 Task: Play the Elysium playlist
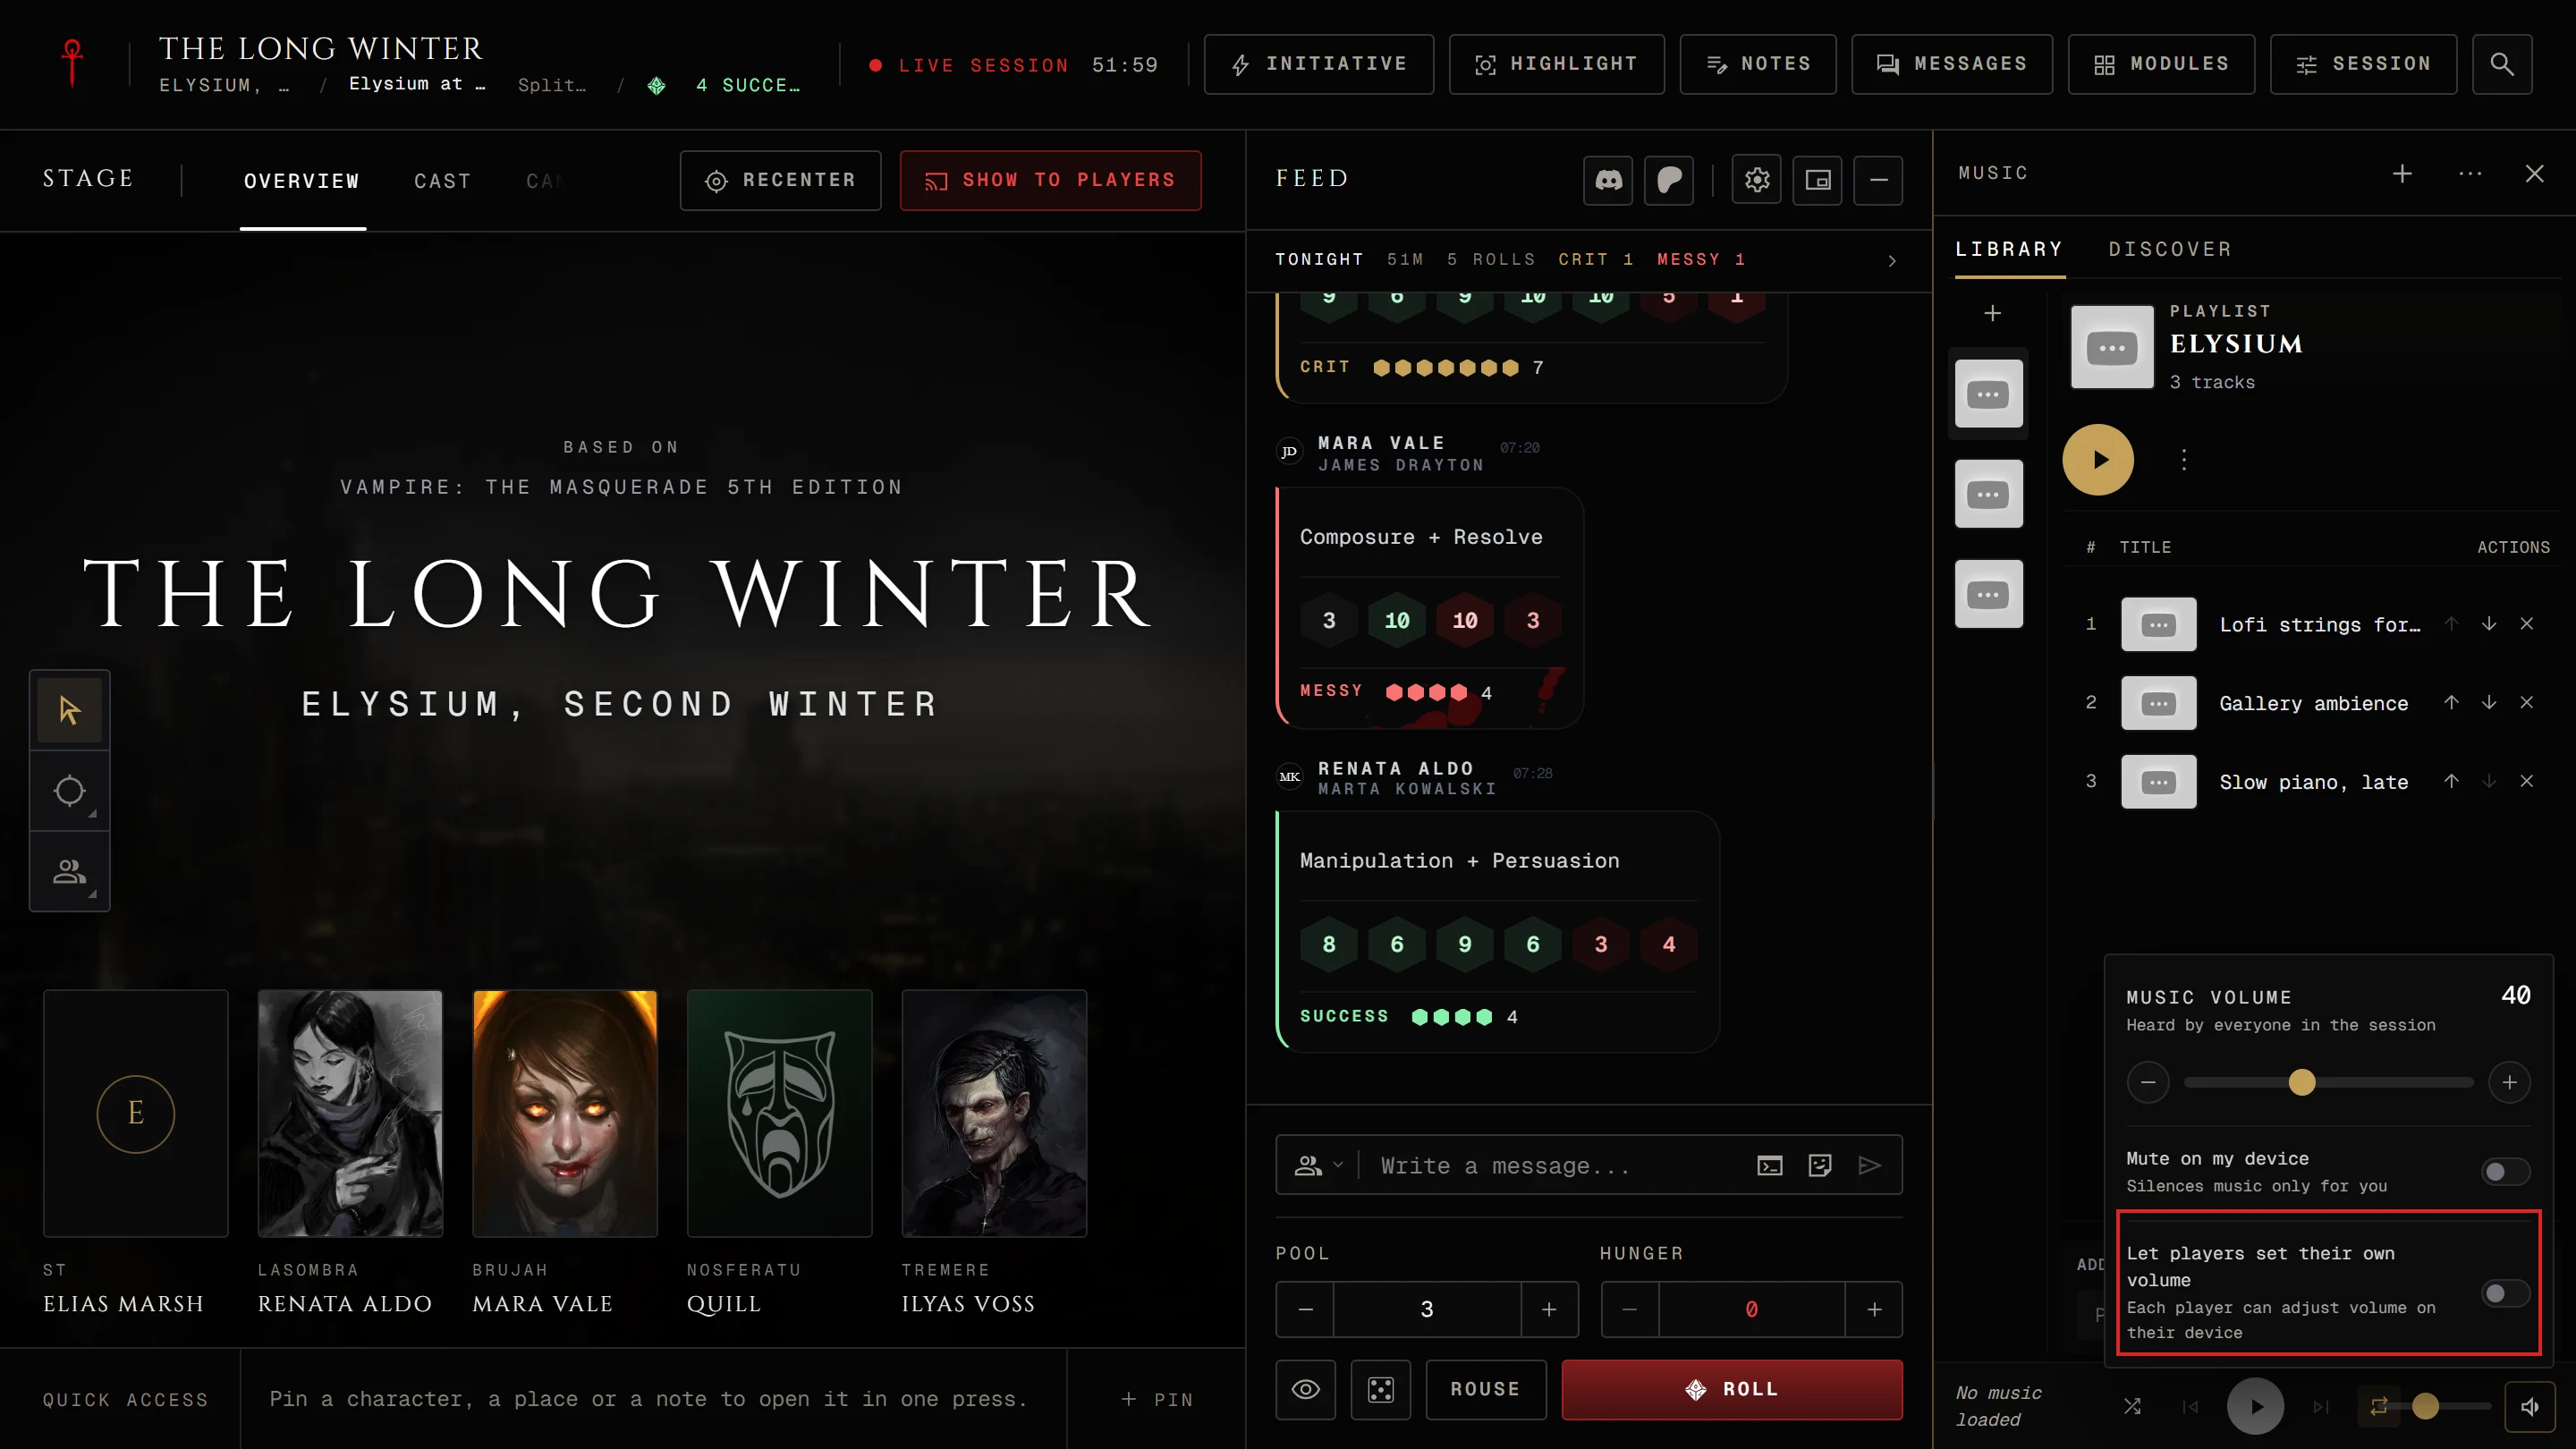2098,460
